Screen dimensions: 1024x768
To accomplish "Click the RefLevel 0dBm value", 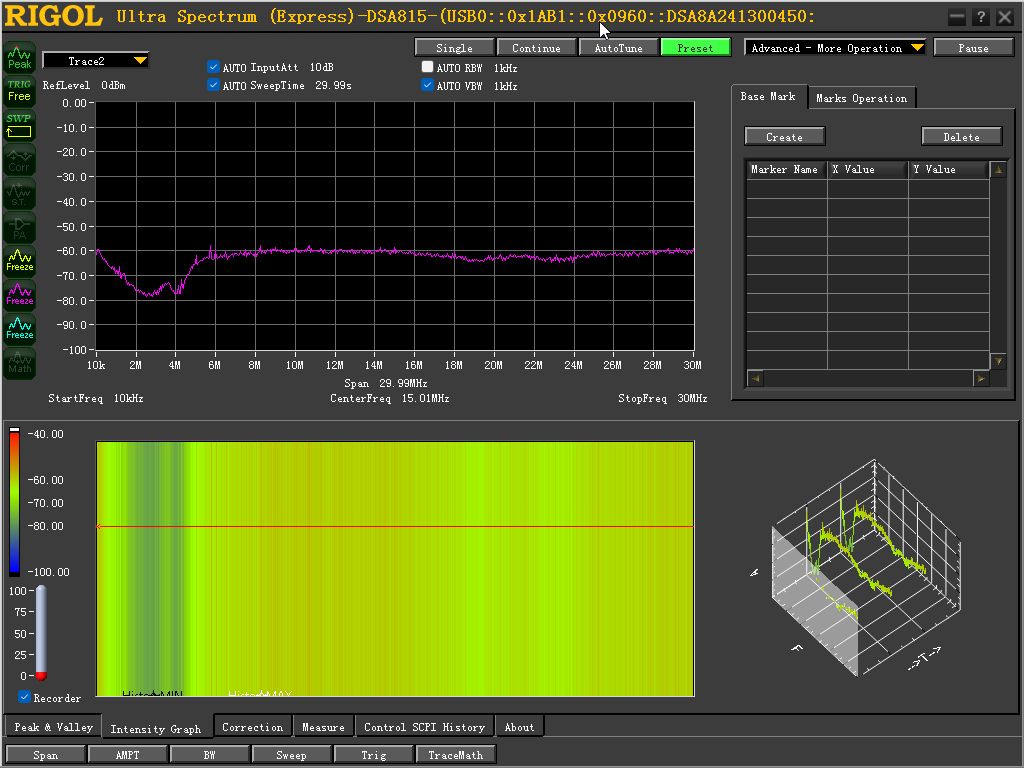I will (113, 86).
